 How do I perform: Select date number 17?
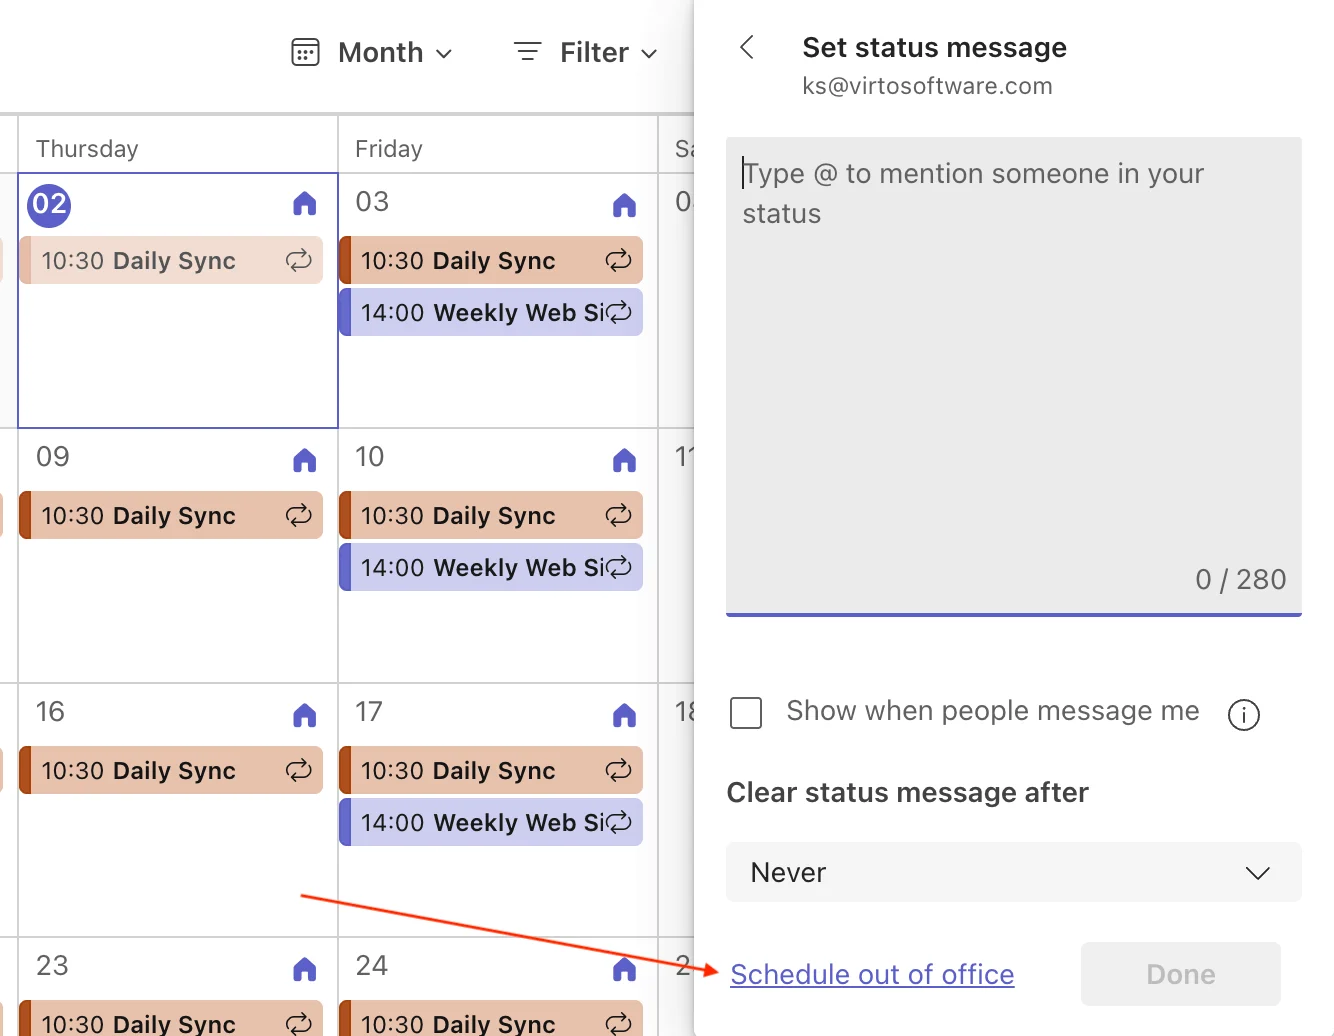click(369, 712)
